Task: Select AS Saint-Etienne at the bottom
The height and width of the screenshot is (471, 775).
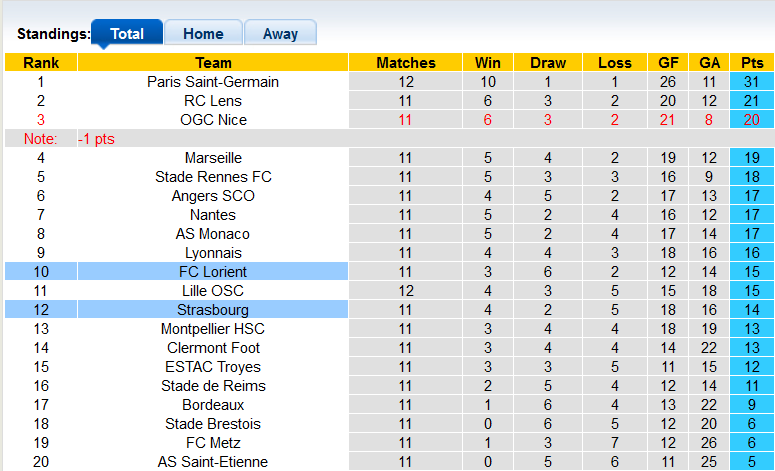Action: (x=213, y=462)
